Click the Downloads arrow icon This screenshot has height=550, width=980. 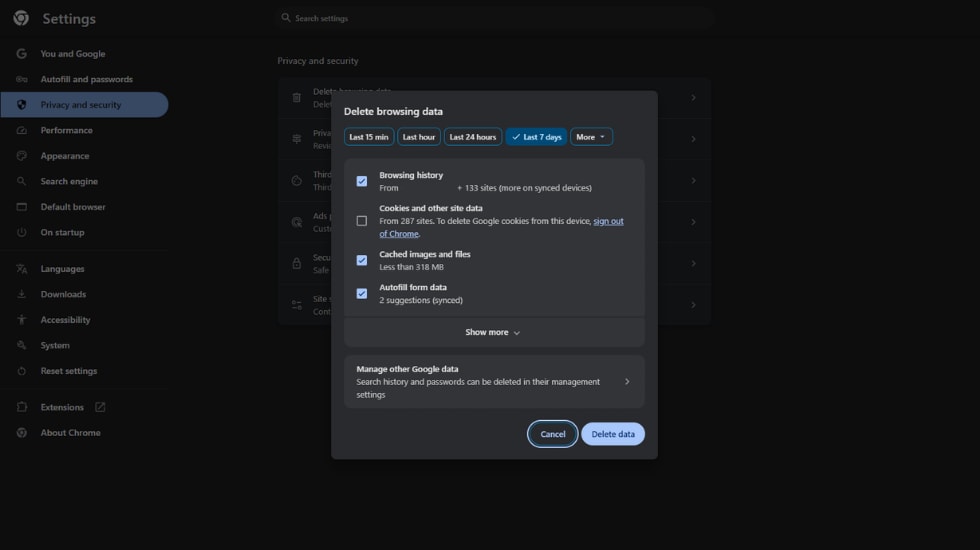(21, 294)
